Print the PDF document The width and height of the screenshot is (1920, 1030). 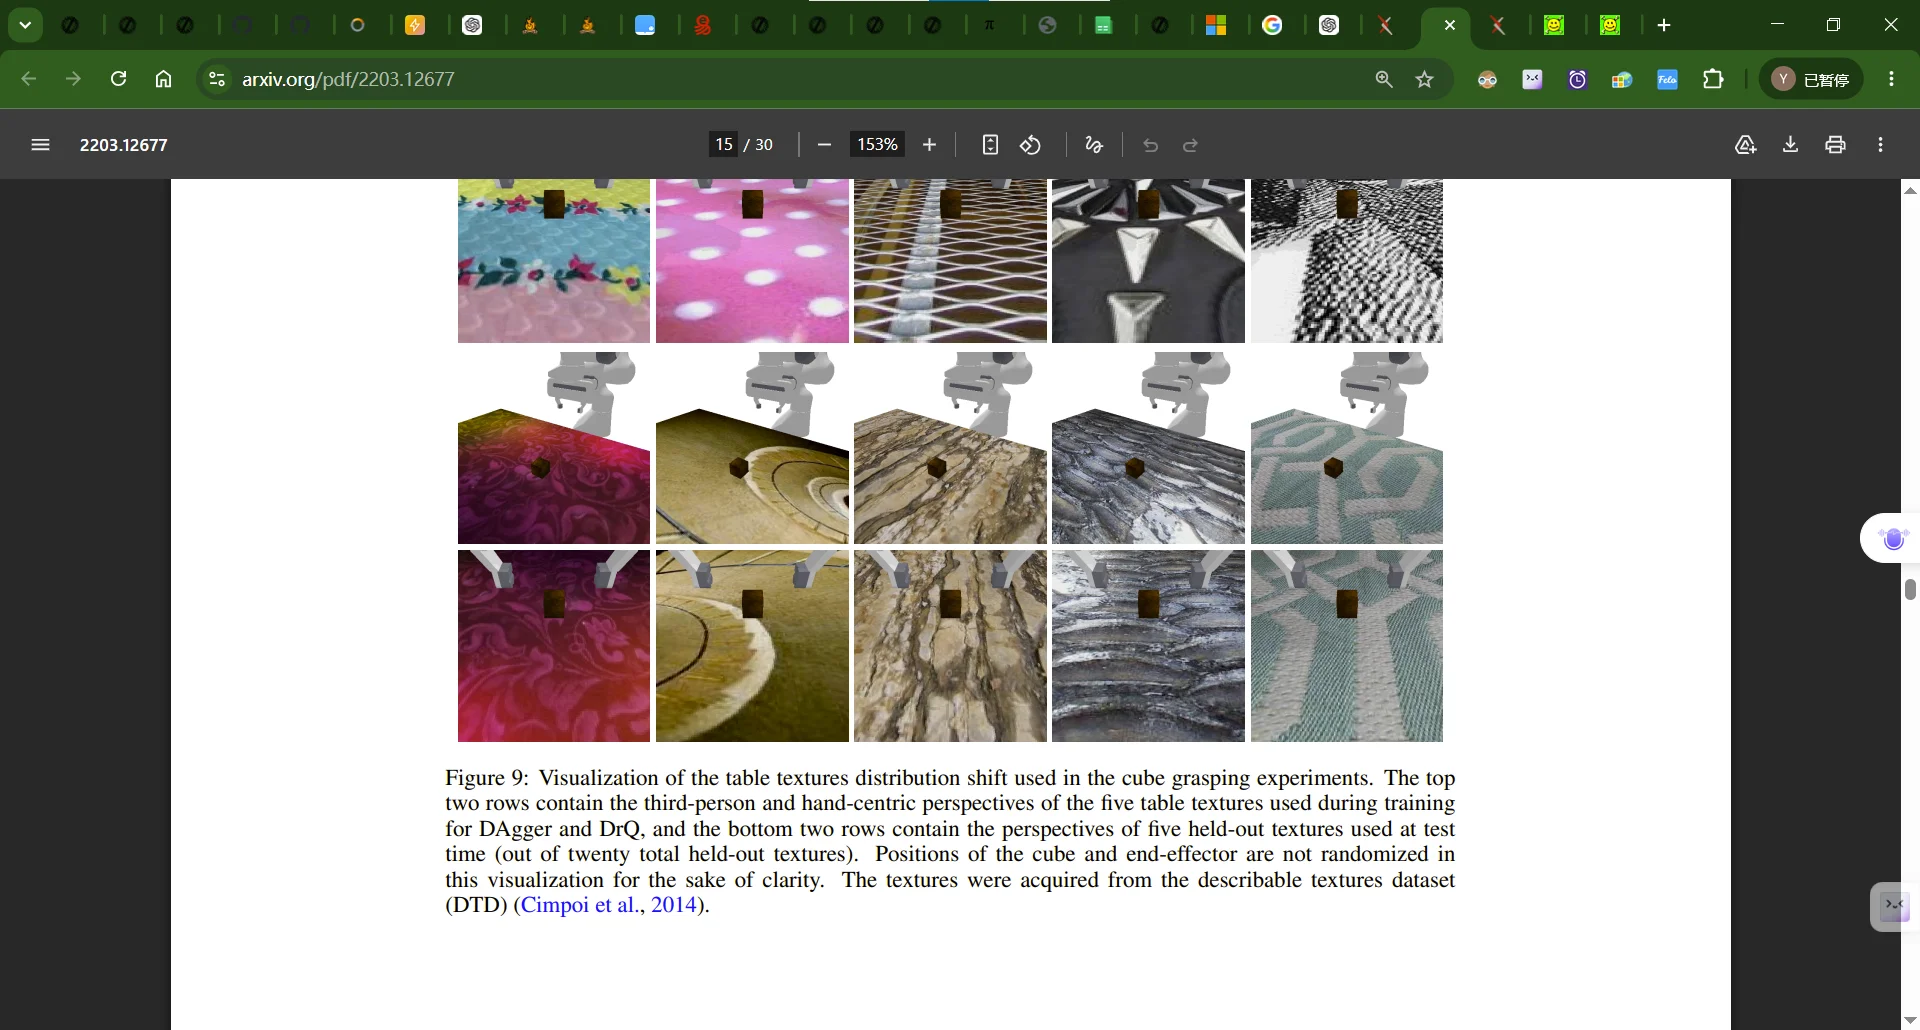point(1835,145)
